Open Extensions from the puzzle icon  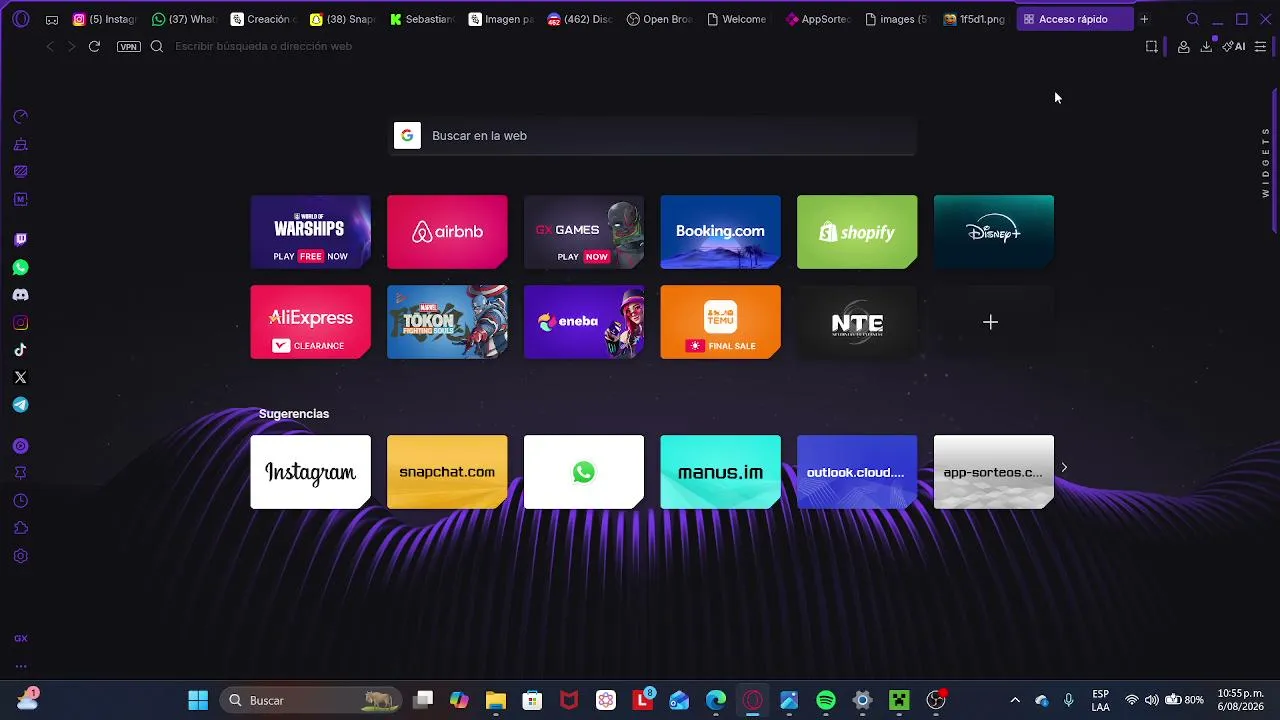coord(20,528)
